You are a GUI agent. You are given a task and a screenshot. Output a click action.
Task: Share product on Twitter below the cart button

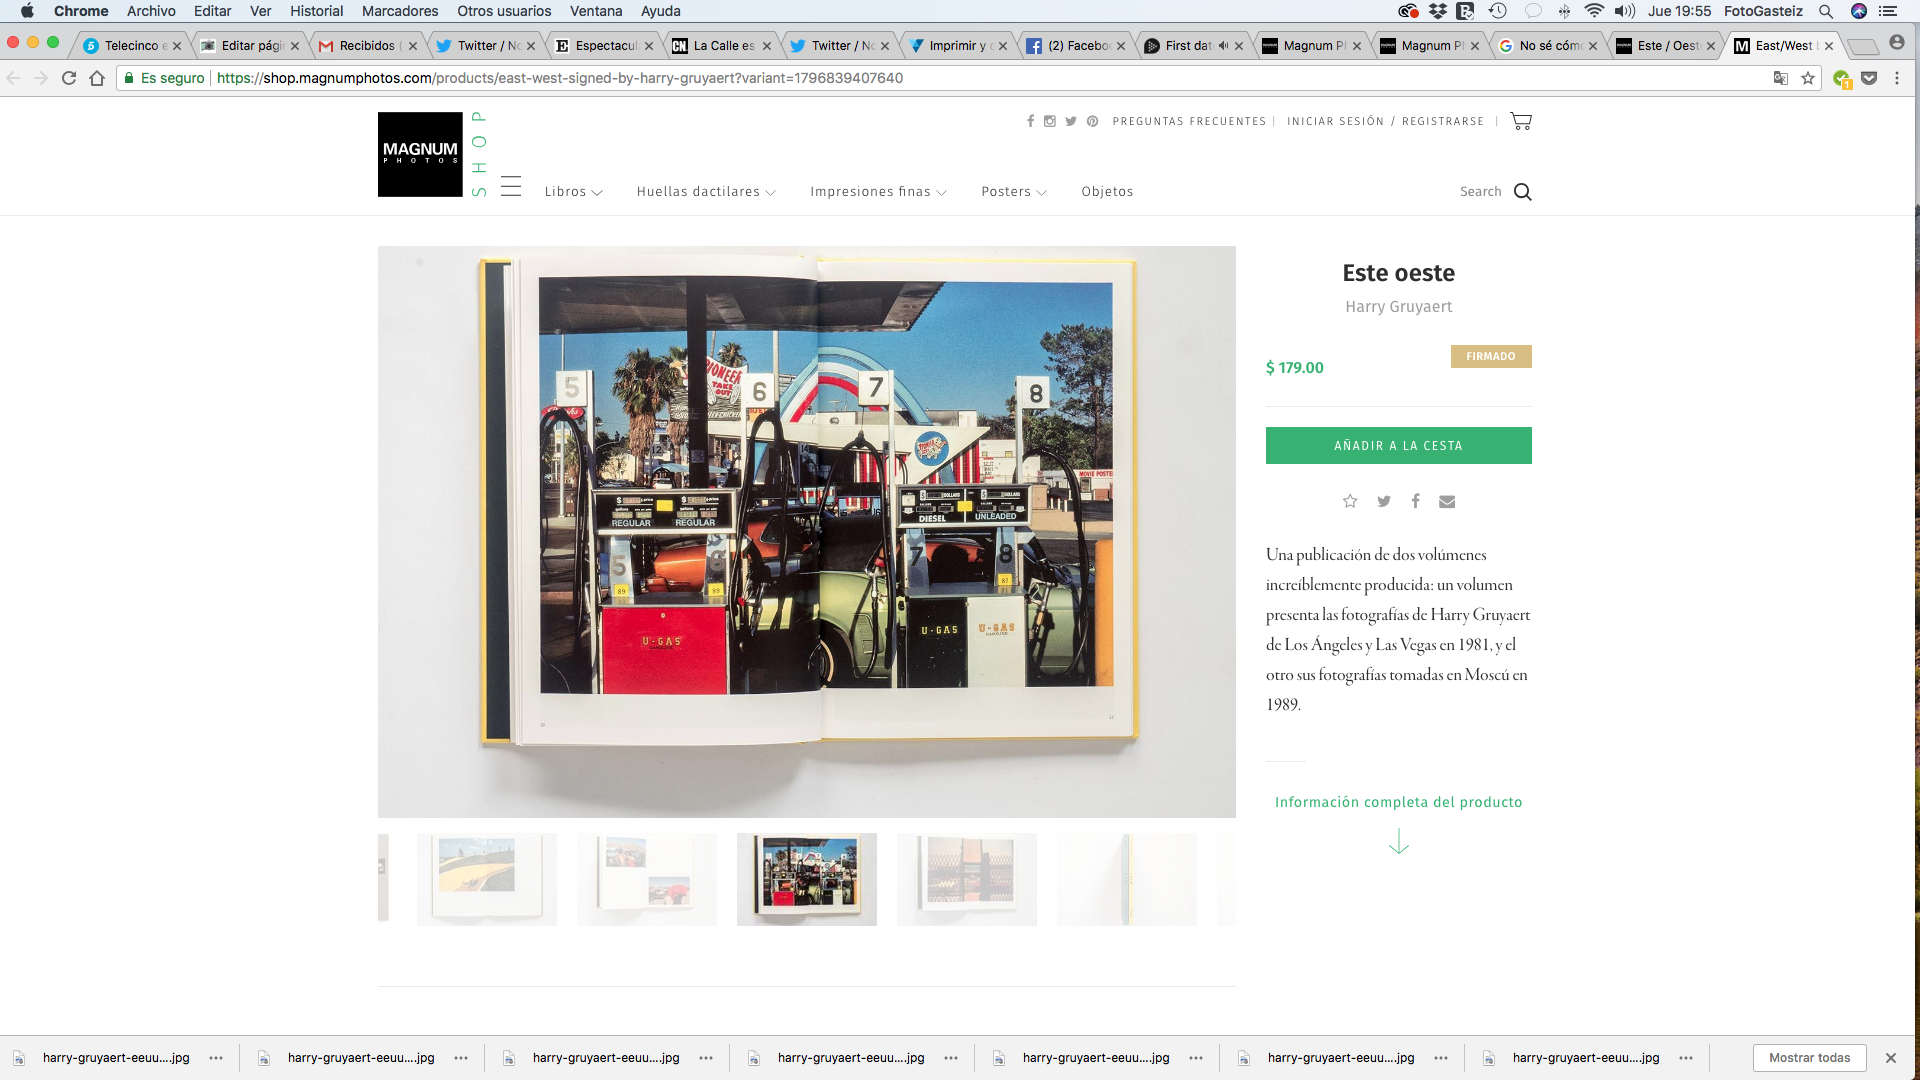click(x=1383, y=501)
